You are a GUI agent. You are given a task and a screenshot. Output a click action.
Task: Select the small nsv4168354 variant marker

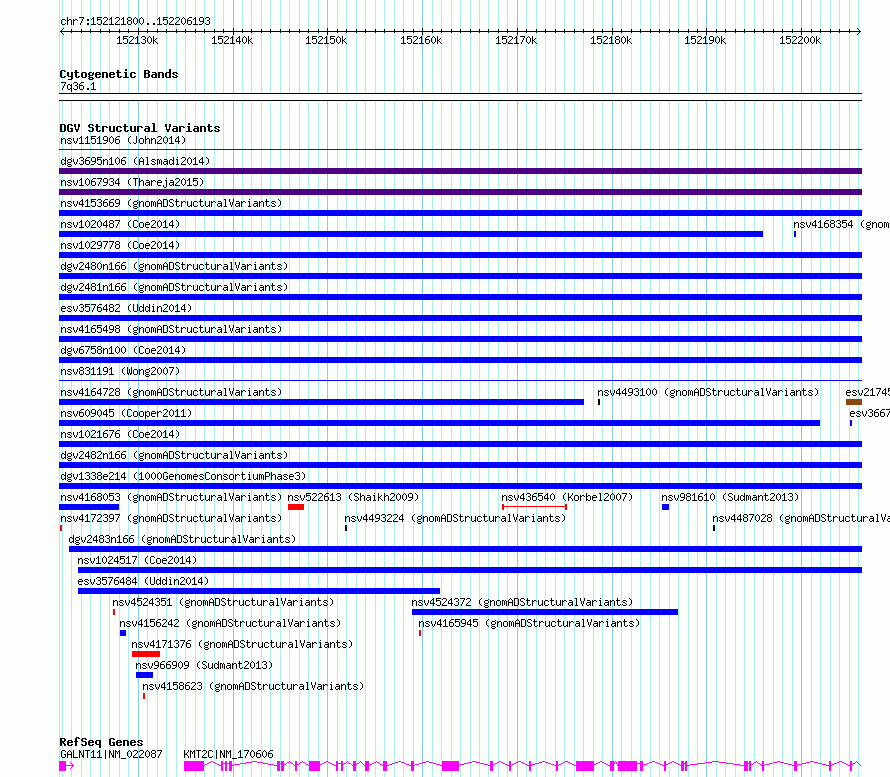point(795,234)
